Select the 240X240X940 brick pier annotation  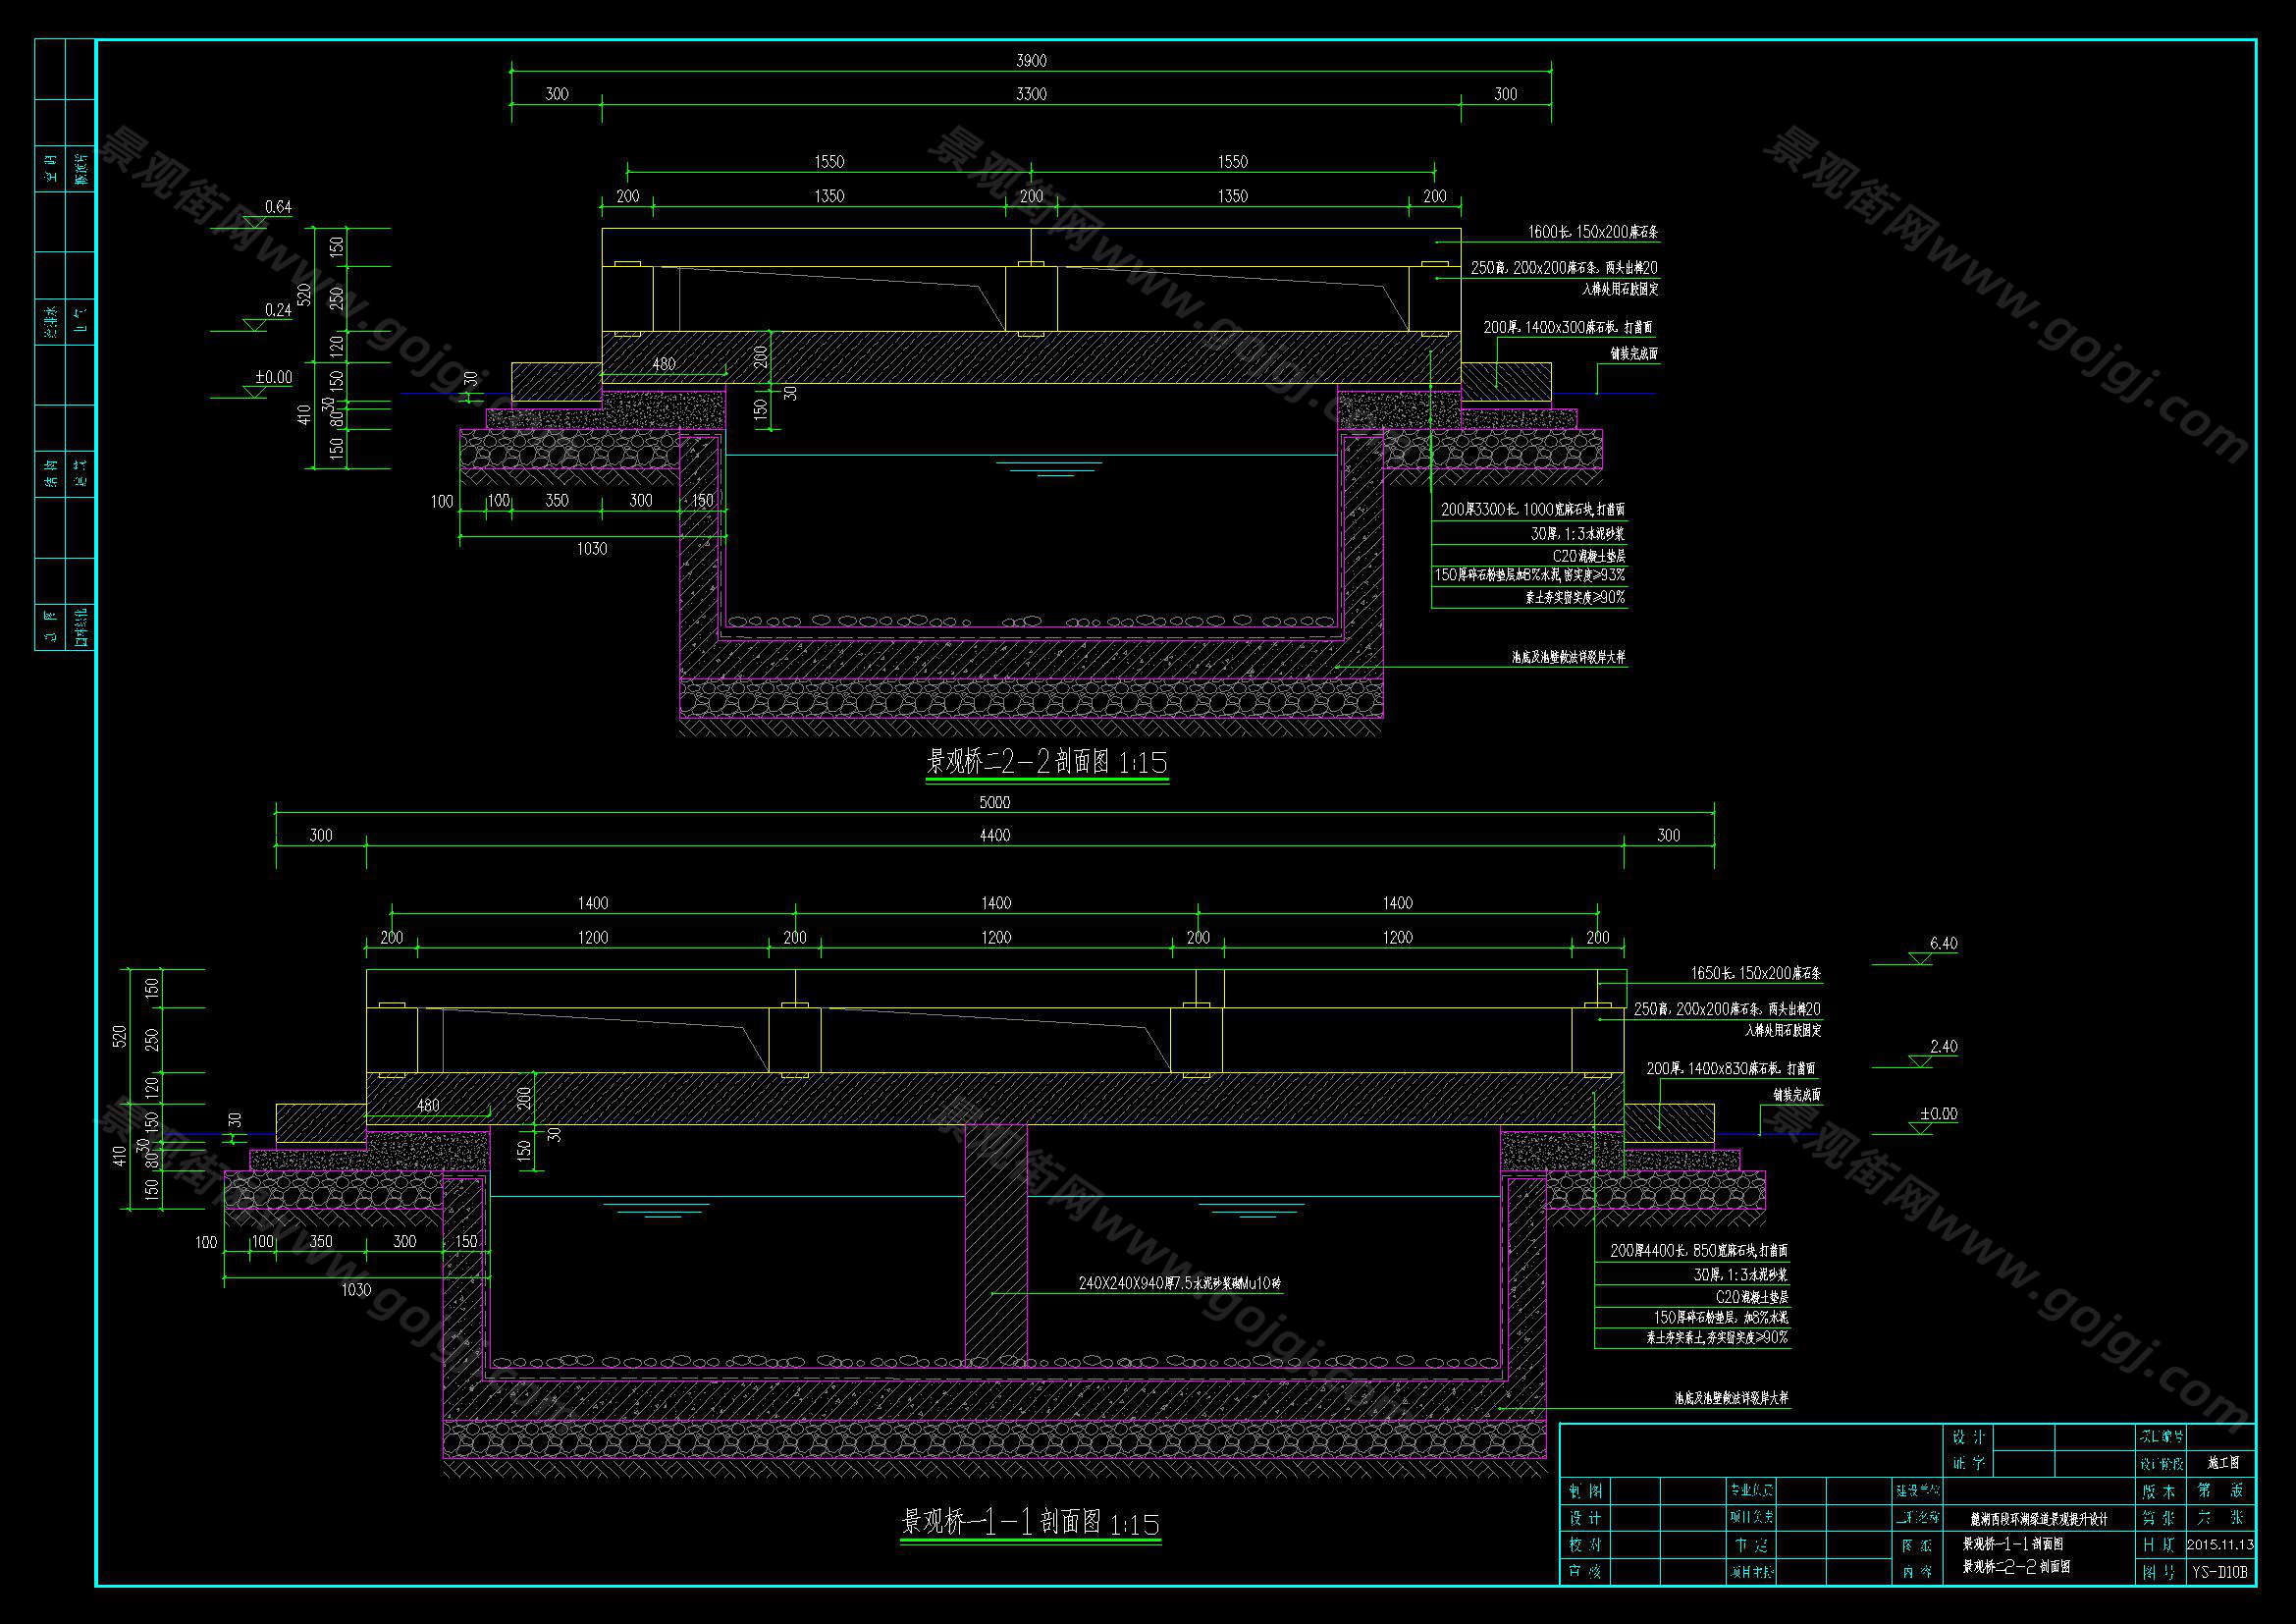(x=1179, y=1283)
